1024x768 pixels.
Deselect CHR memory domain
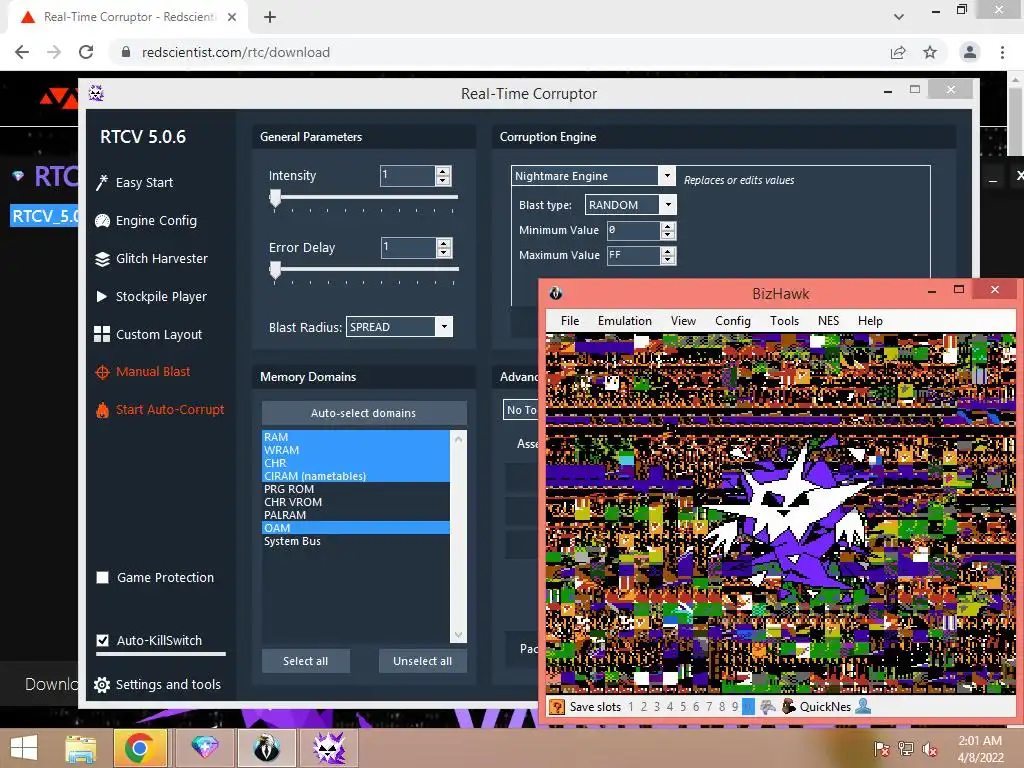[x=356, y=463]
